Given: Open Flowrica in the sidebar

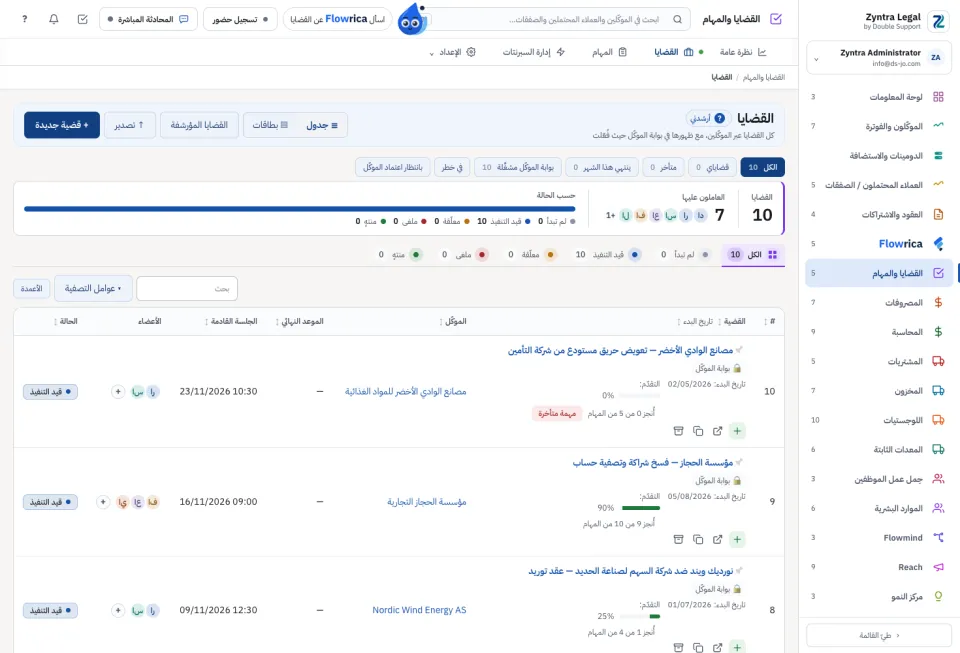Looking at the screenshot, I should [879, 244].
